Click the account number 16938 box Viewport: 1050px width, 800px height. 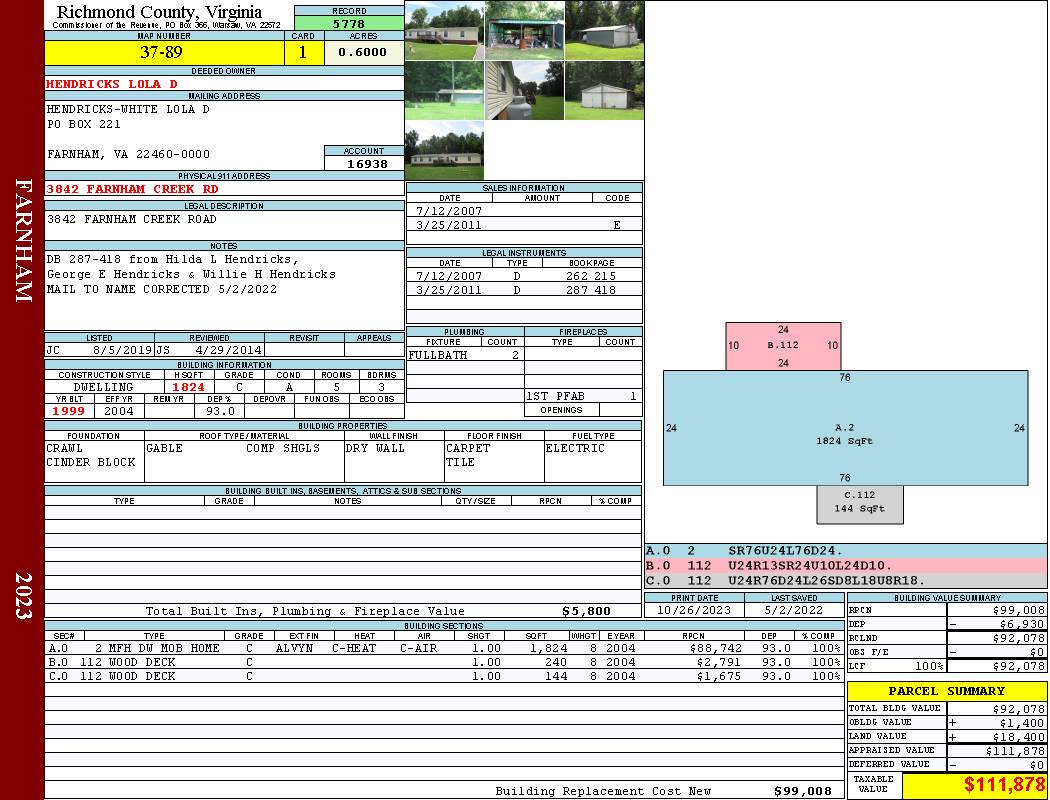[x=363, y=164]
